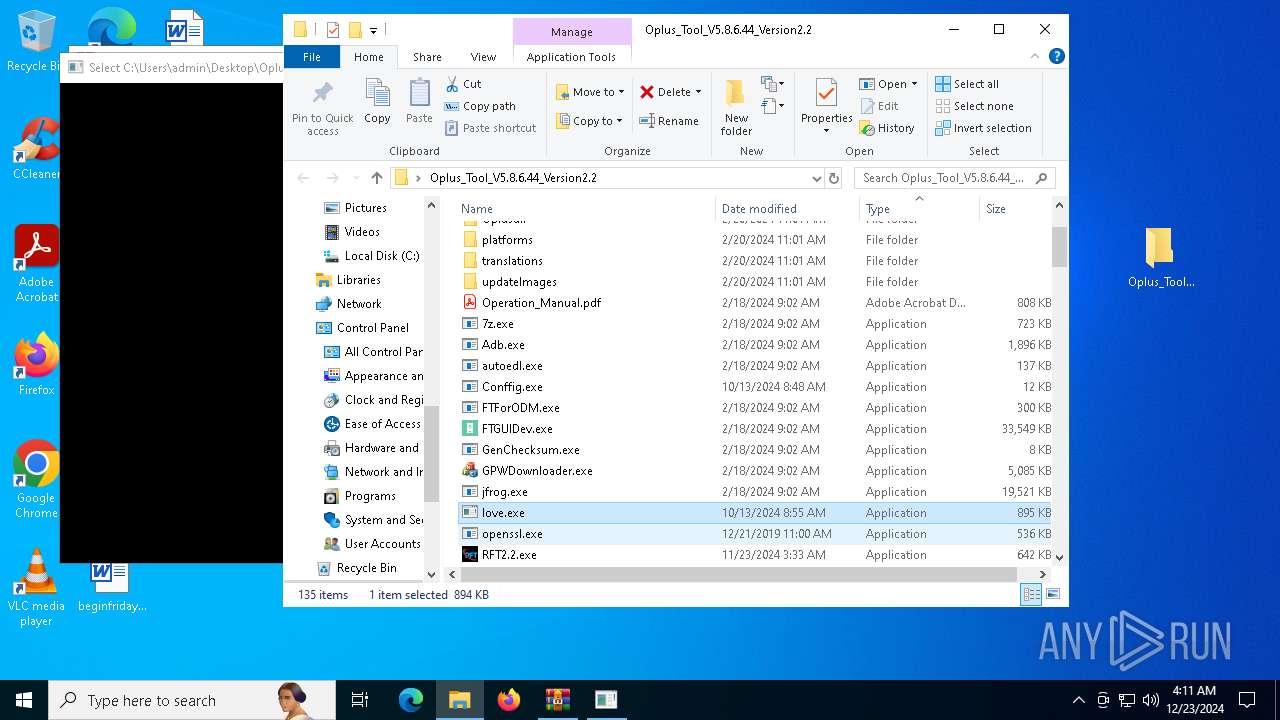Image resolution: width=1280 pixels, height=720 pixels.
Task: Refresh the current folder view
Action: [x=834, y=178]
